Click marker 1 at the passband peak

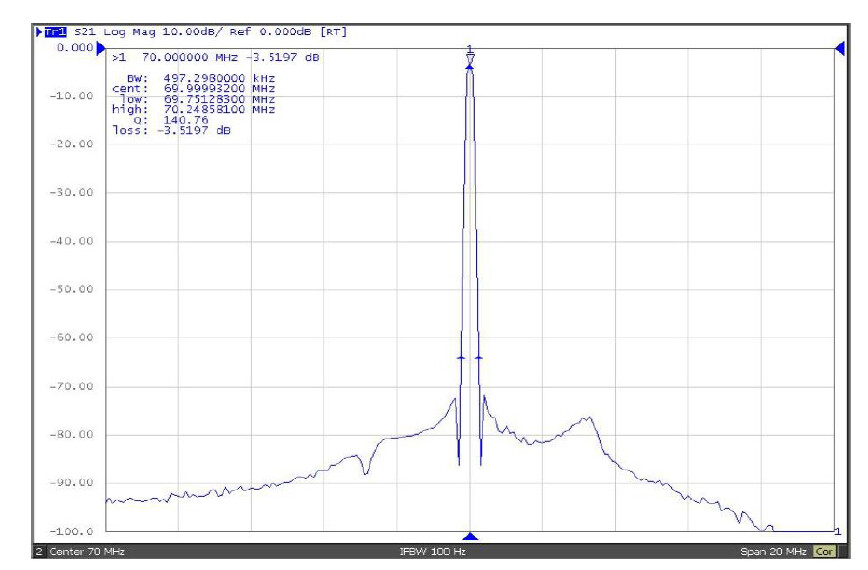470,58
